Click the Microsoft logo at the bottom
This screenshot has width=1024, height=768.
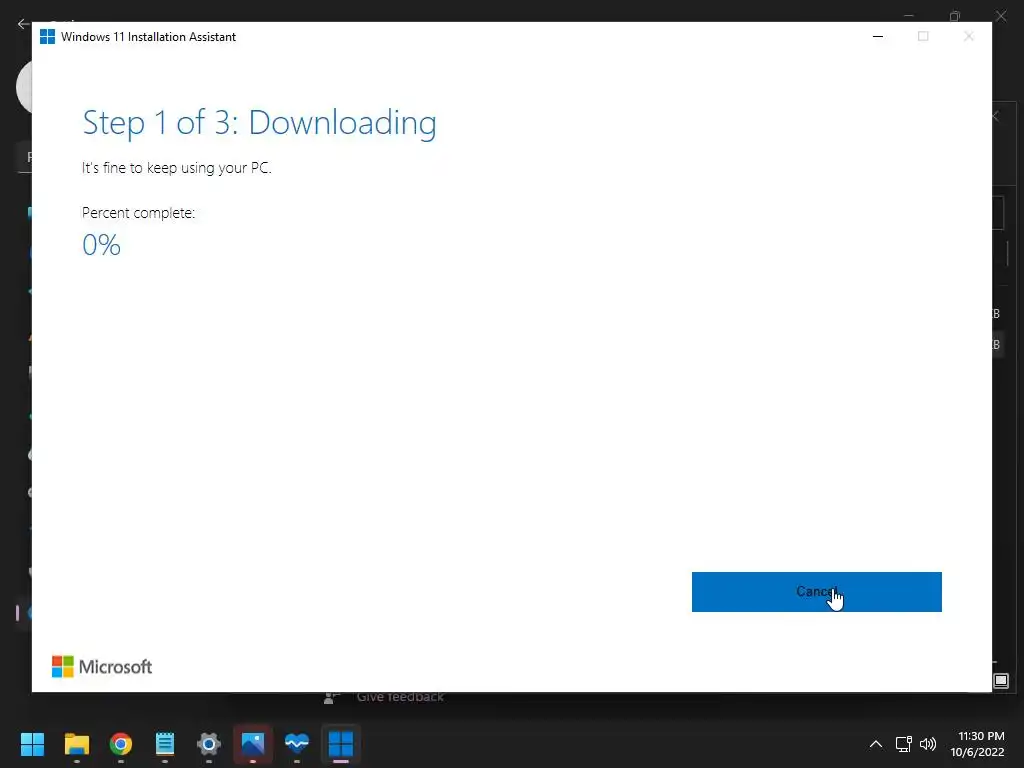102,667
